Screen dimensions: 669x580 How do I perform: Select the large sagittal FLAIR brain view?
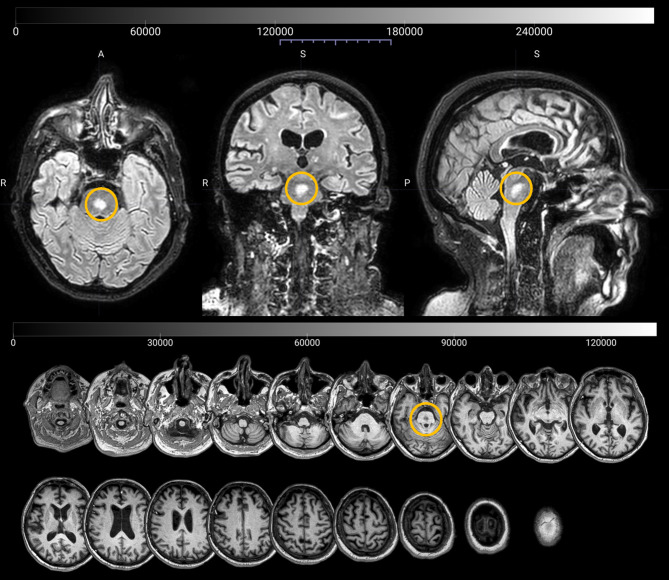[x=536, y=193]
